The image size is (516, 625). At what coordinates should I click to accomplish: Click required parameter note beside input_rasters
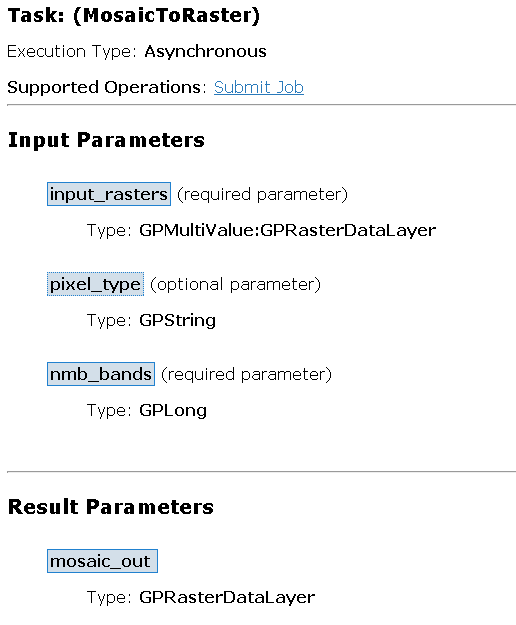coord(262,194)
